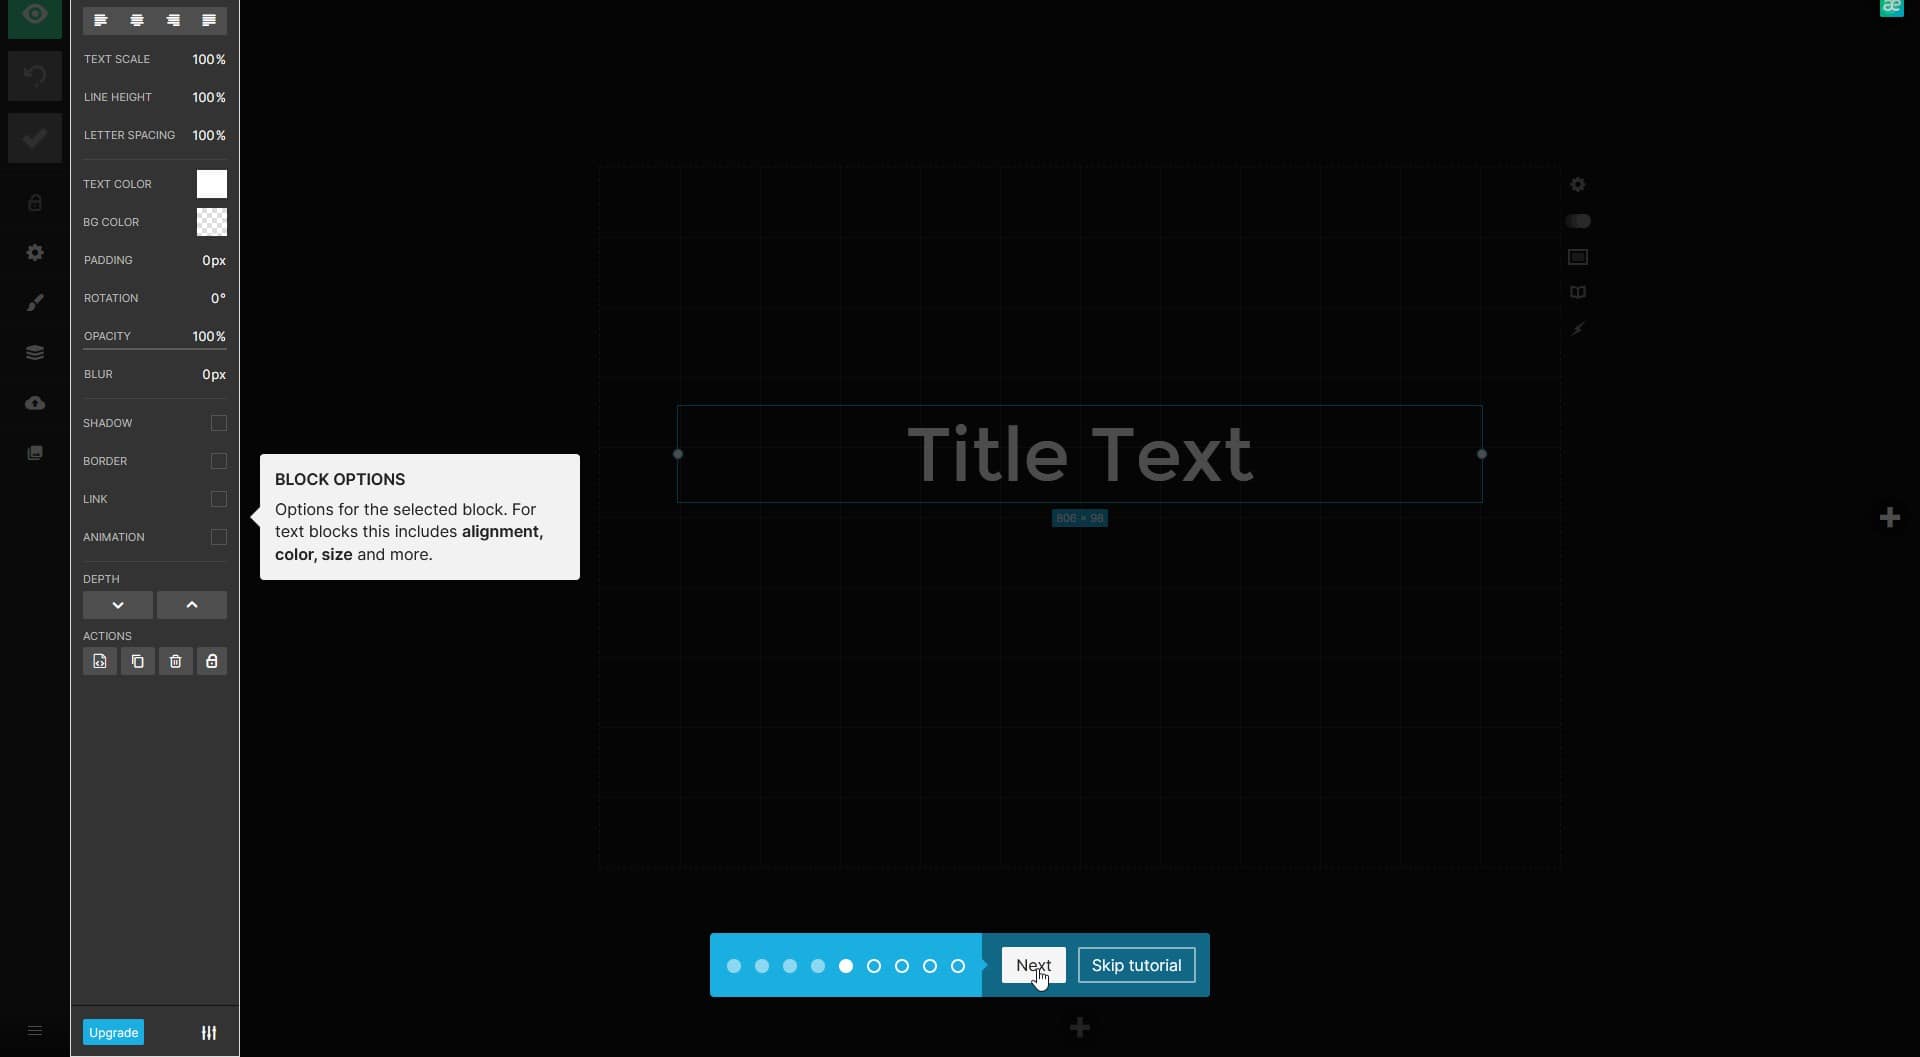Click the Skip tutorial button

click(1136, 965)
